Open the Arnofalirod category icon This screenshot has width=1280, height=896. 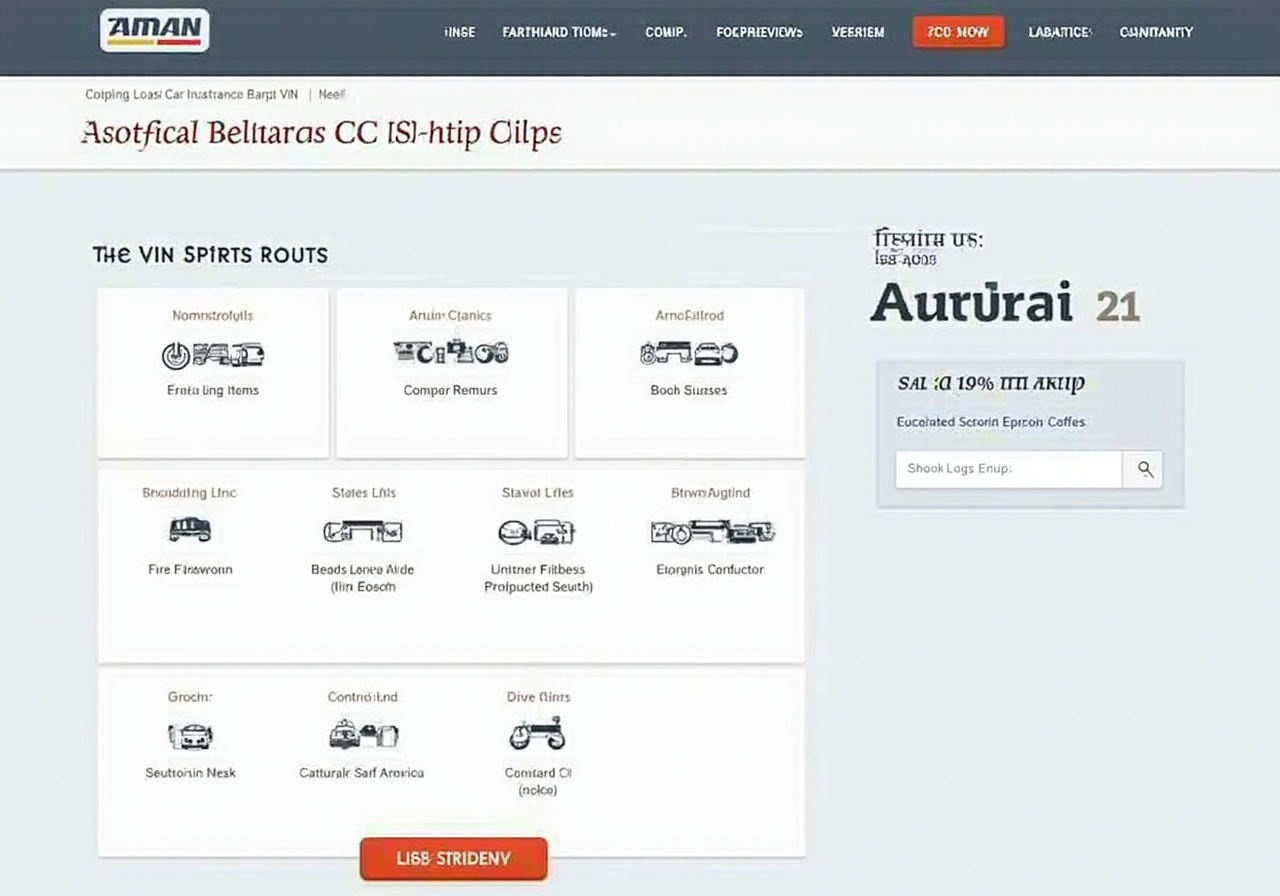point(688,352)
